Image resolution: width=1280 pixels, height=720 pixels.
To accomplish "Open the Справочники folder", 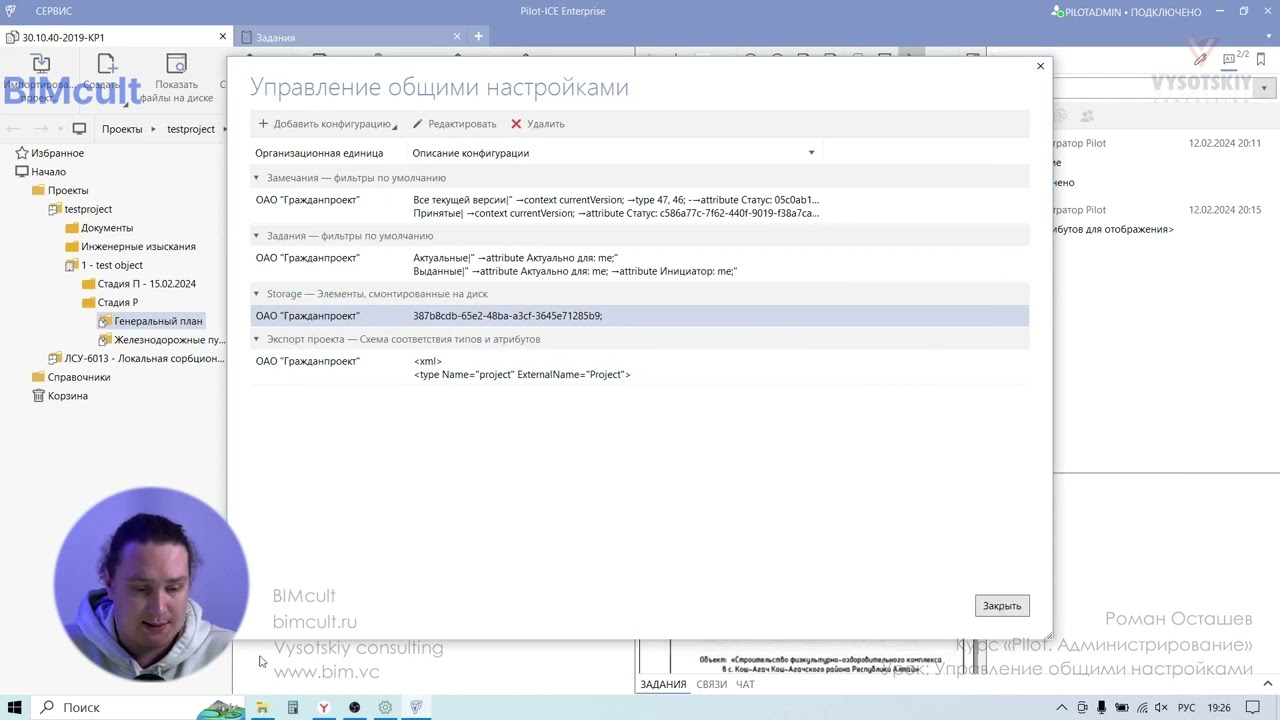I will (x=79, y=377).
